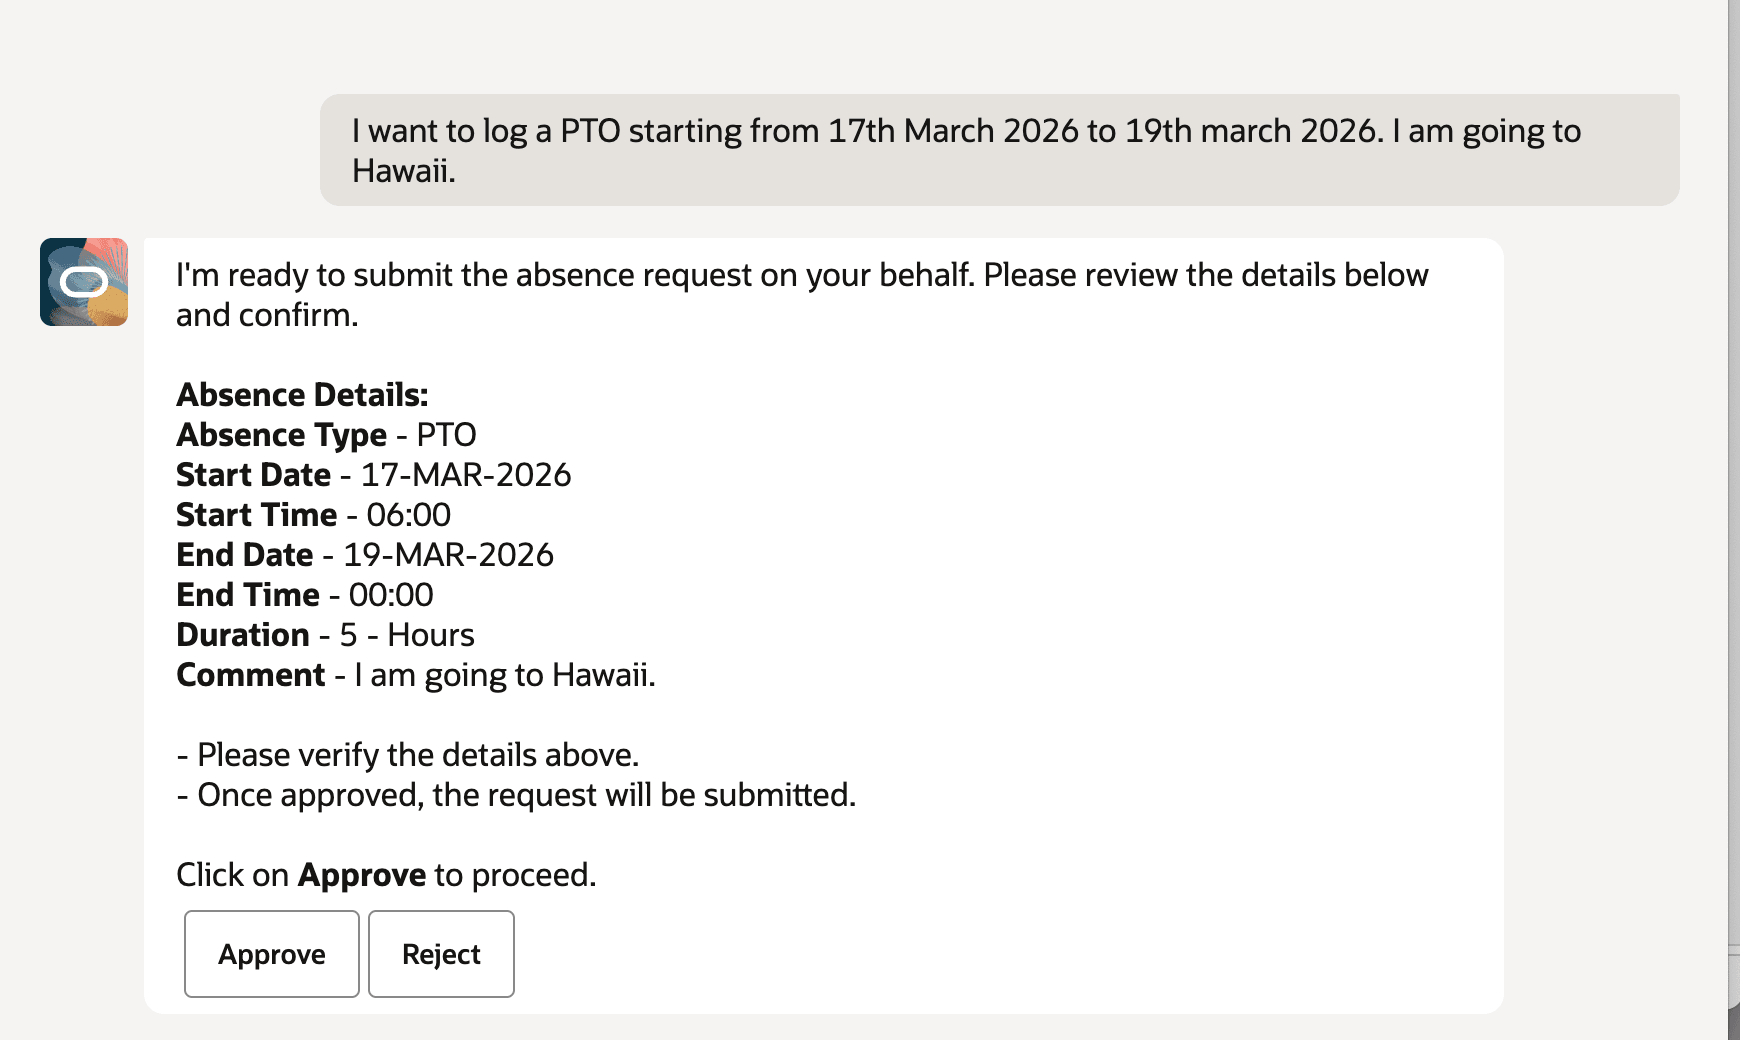Select the Absence Type PTO line
1740x1040 pixels.
pyautogui.click(x=326, y=434)
